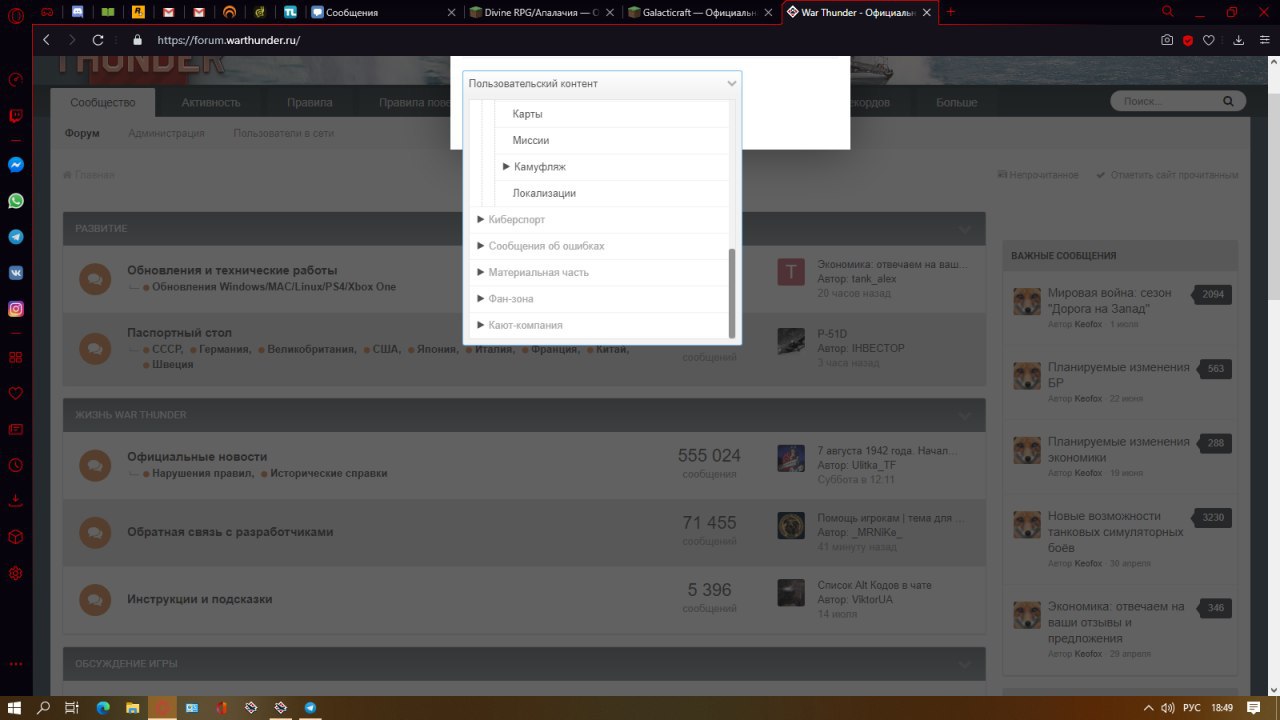Click the forum search input field
This screenshot has height=720, width=1280.
pyautogui.click(x=1165, y=101)
